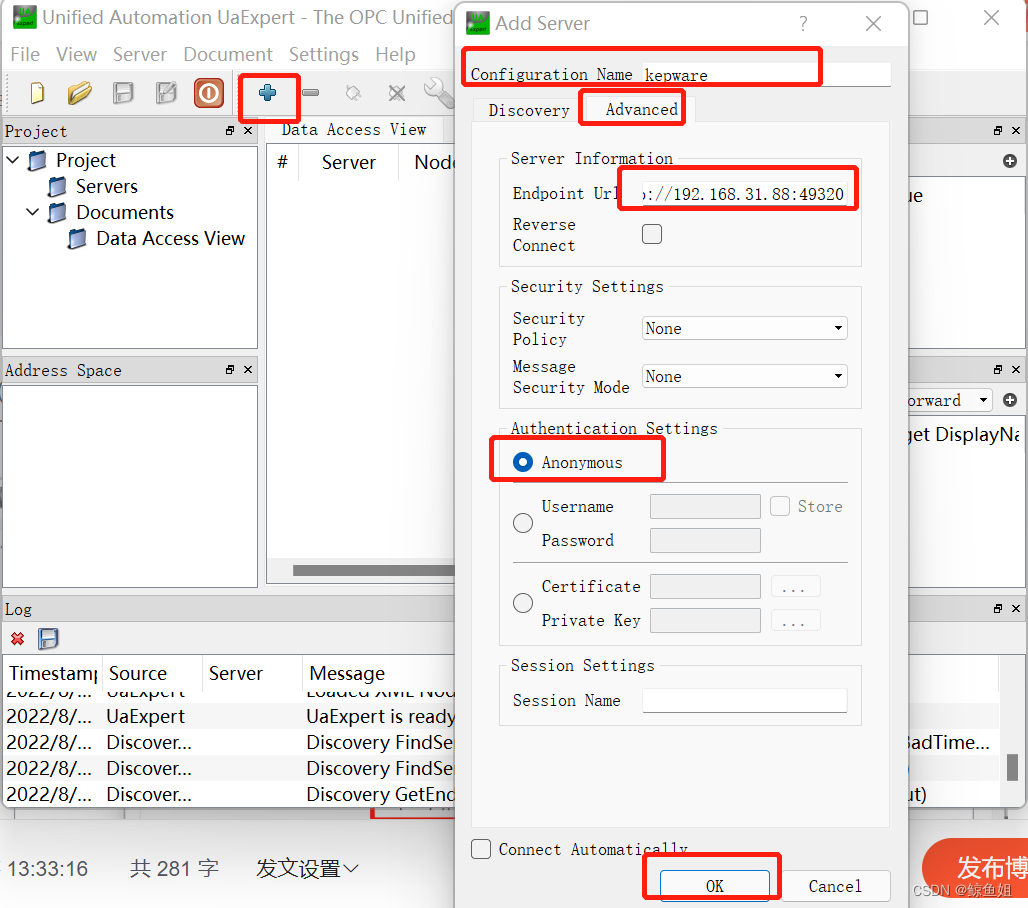Click the blue plus Add Server icon
Viewport: 1028px width, 908px height.
[x=267, y=92]
